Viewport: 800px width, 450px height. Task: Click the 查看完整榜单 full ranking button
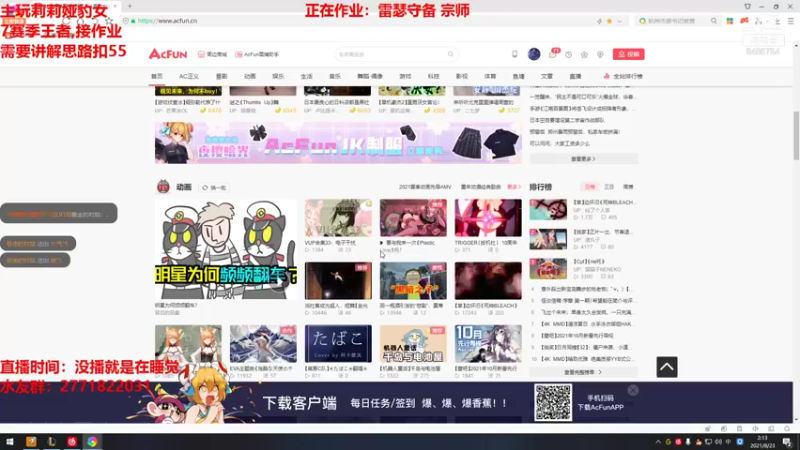pos(583,372)
